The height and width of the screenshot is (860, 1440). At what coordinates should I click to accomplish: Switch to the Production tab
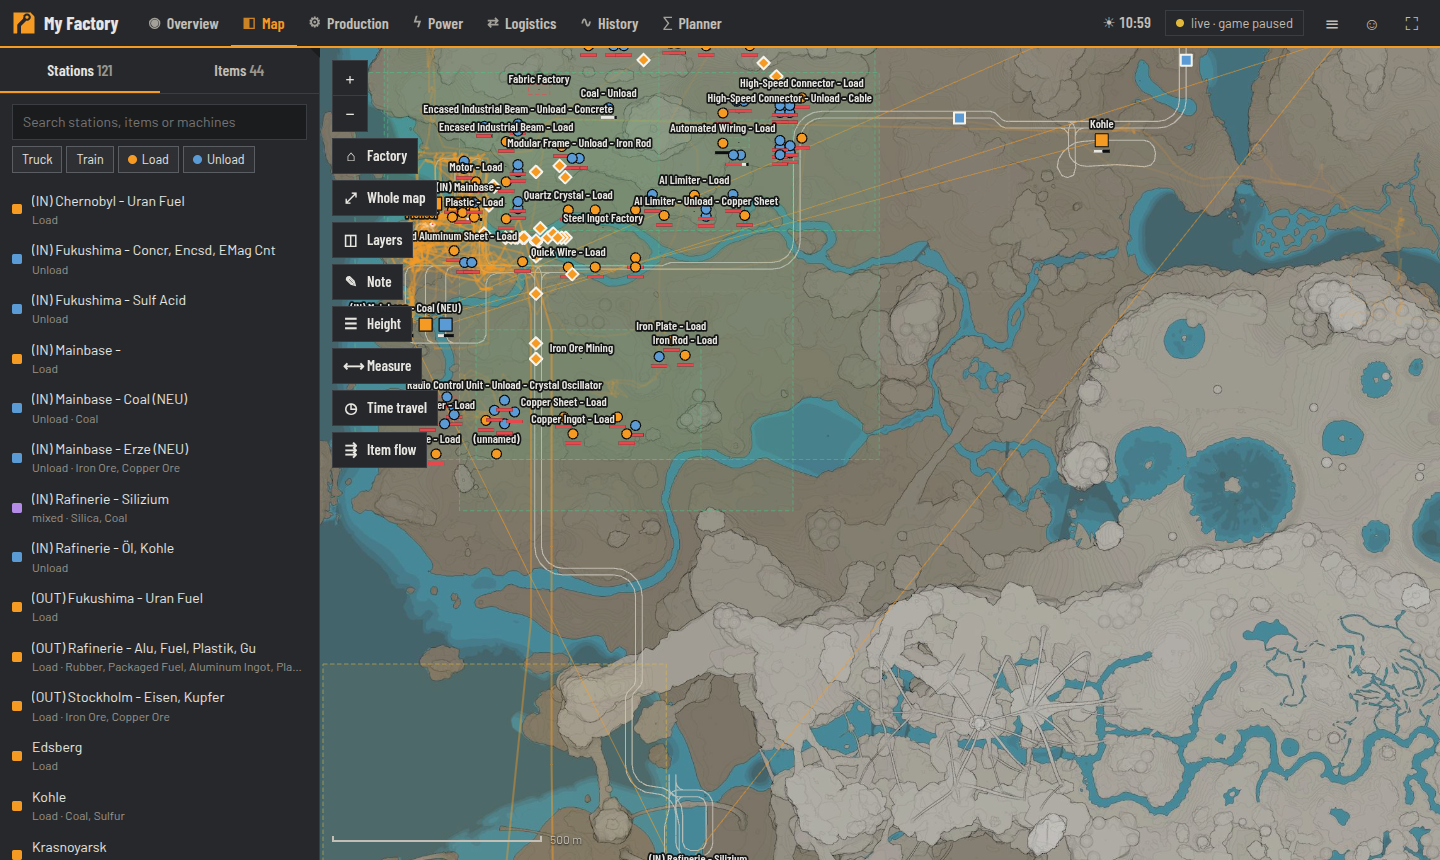click(x=349, y=24)
